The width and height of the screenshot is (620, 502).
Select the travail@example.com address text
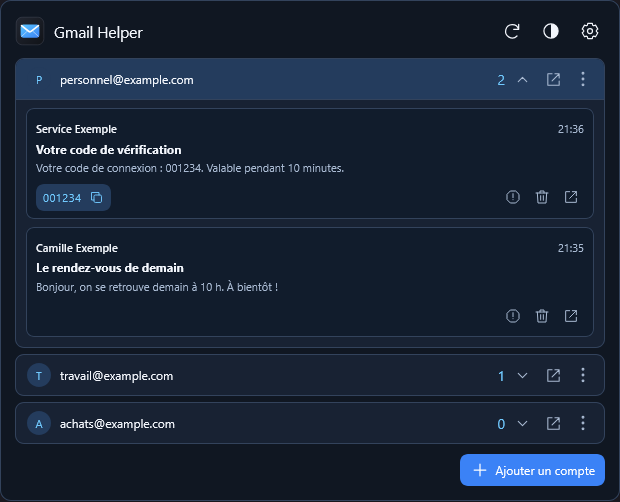click(116, 376)
